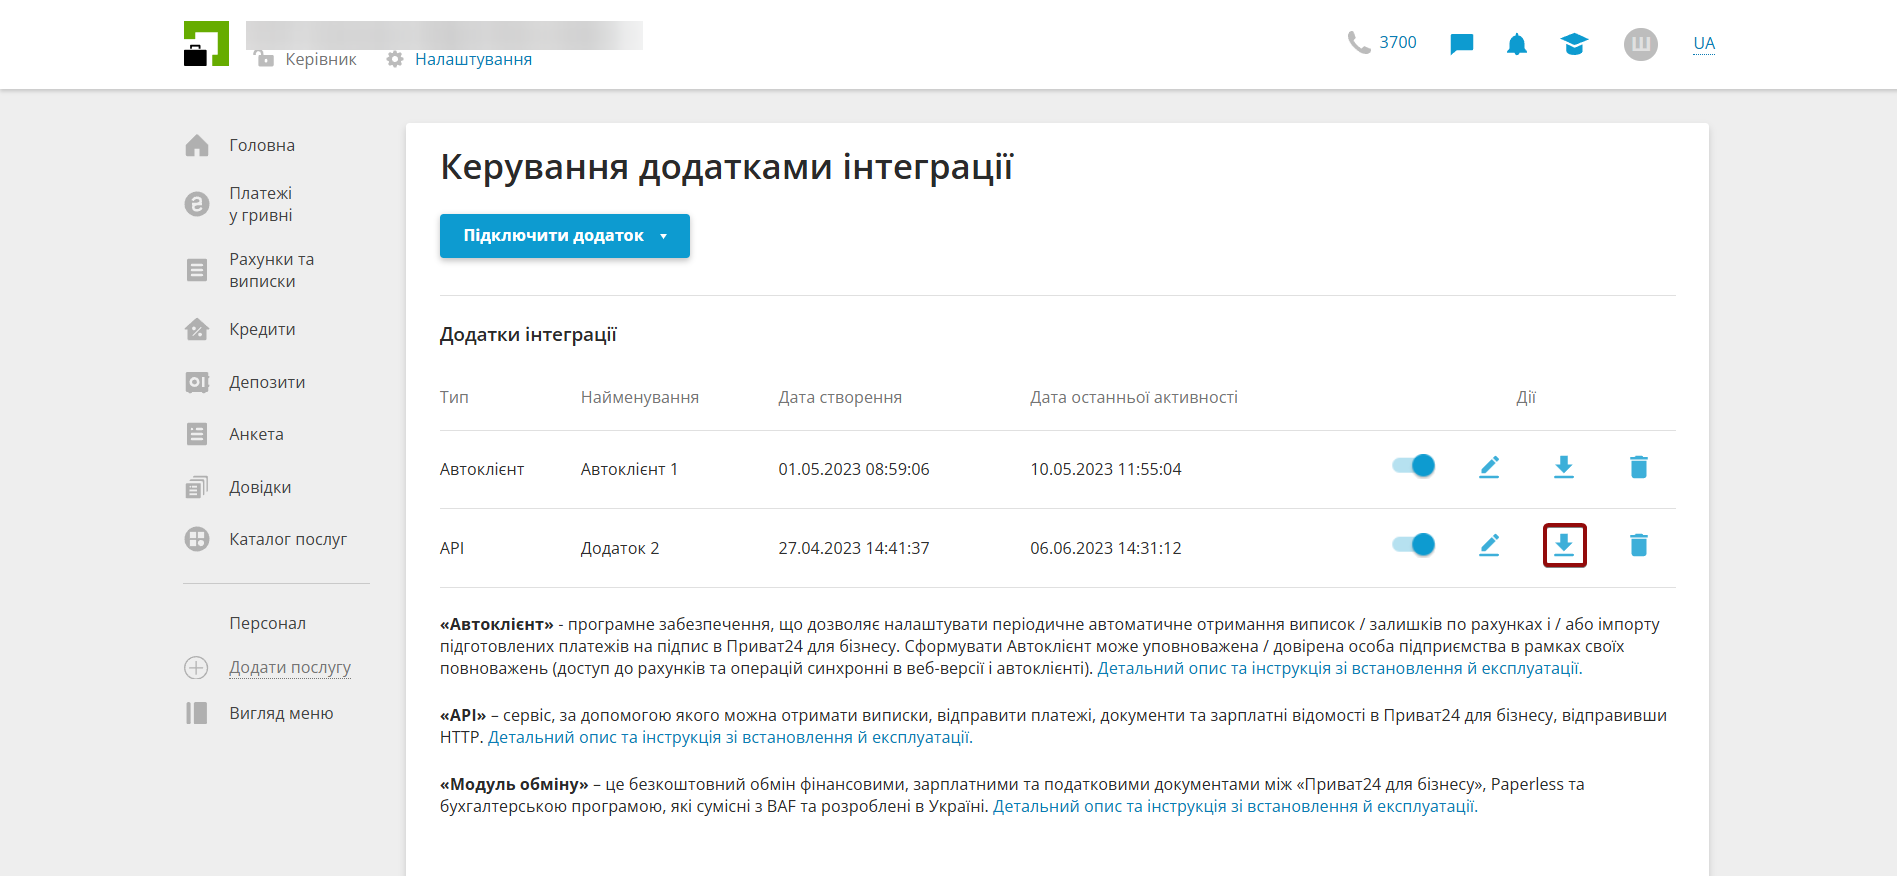
Task: Open Довідки menu item
Action: [x=260, y=487]
